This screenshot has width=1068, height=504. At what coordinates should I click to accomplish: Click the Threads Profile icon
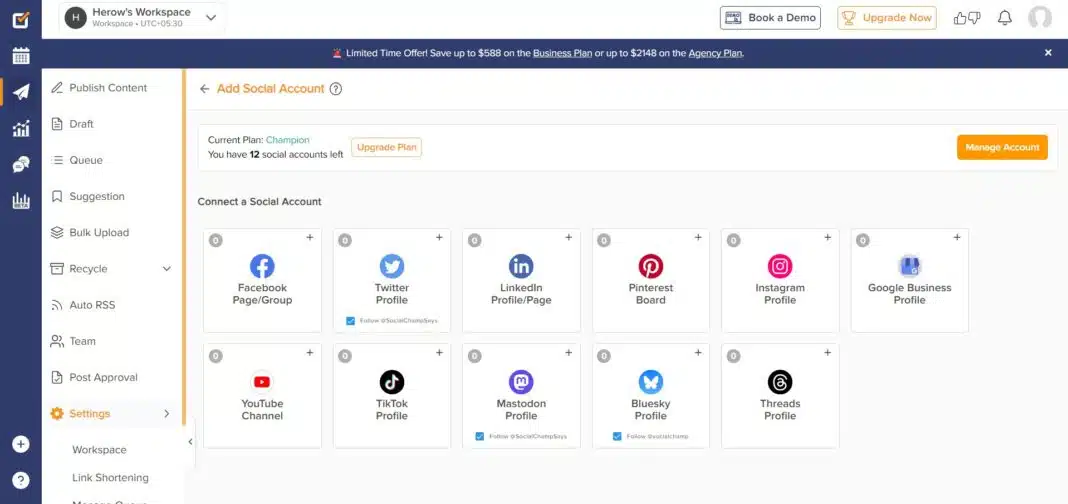(780, 382)
